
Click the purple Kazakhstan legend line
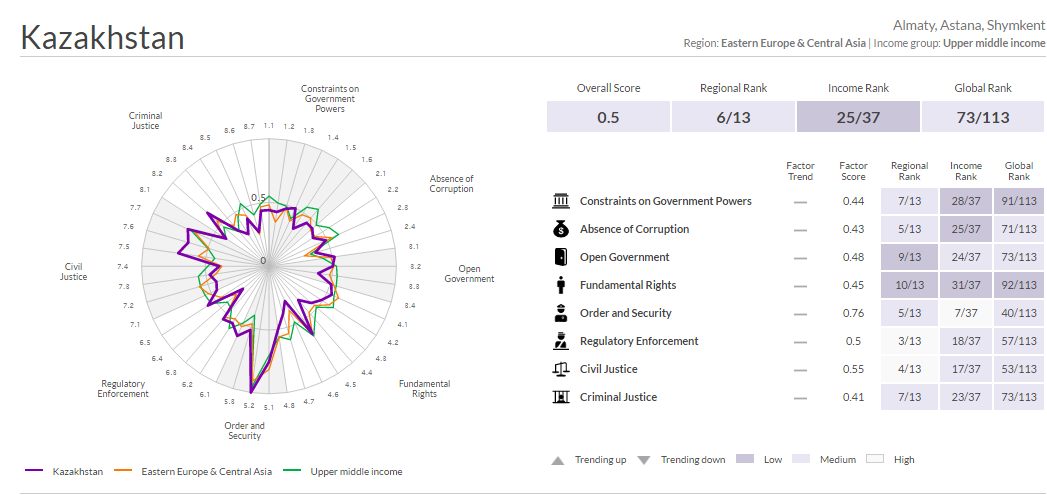34,472
